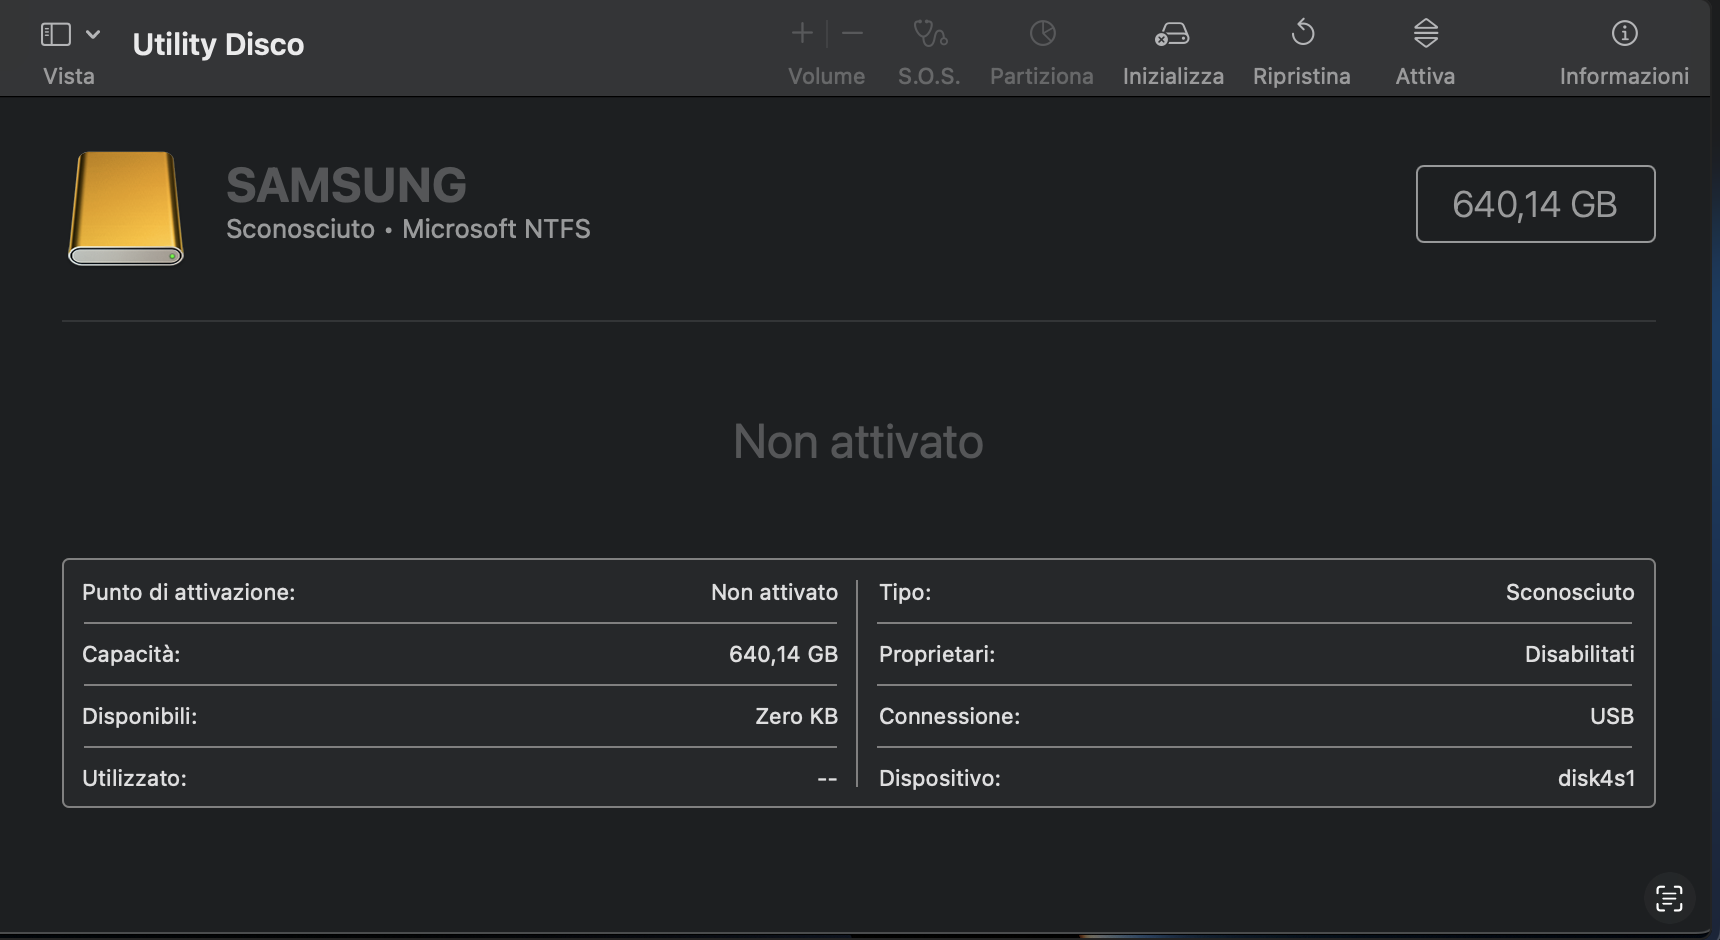Screen dimensions: 1720x940
Task: Toggle the sidebar Vista icon
Action: (x=56, y=34)
